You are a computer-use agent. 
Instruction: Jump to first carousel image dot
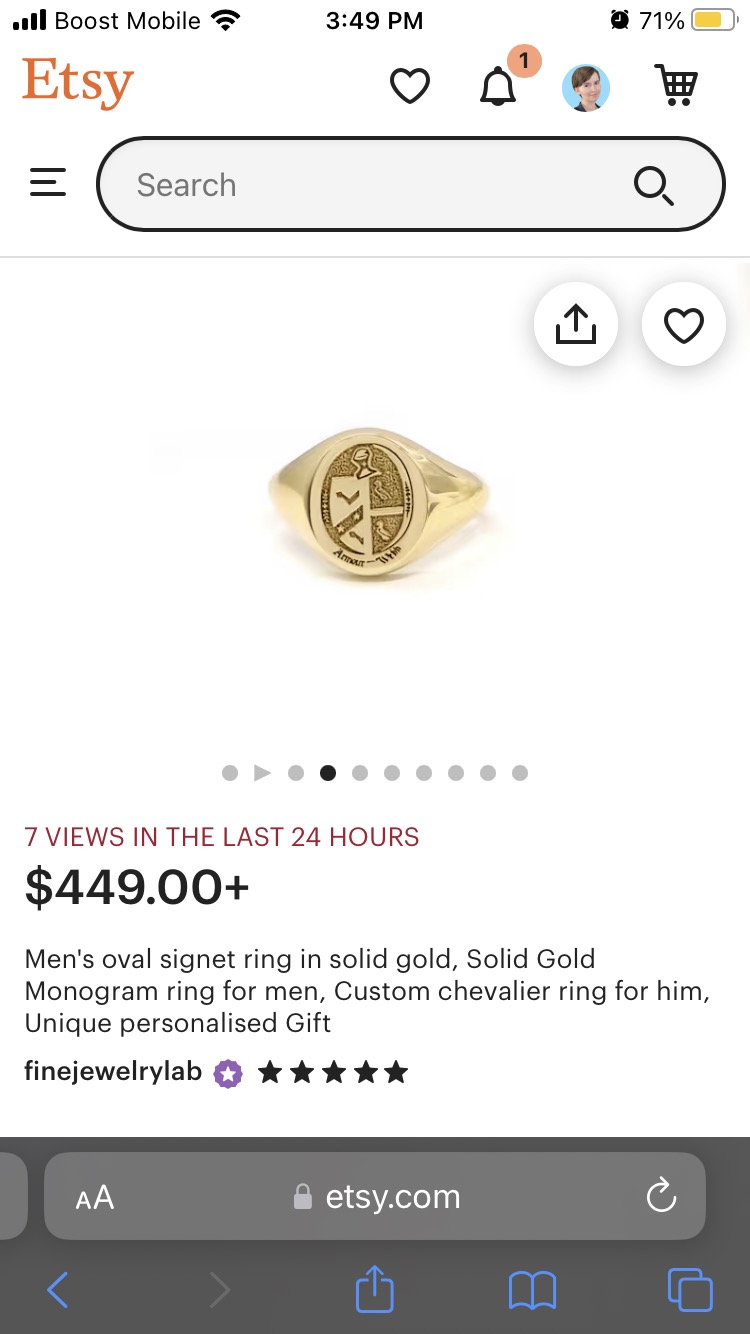pyautogui.click(x=230, y=772)
